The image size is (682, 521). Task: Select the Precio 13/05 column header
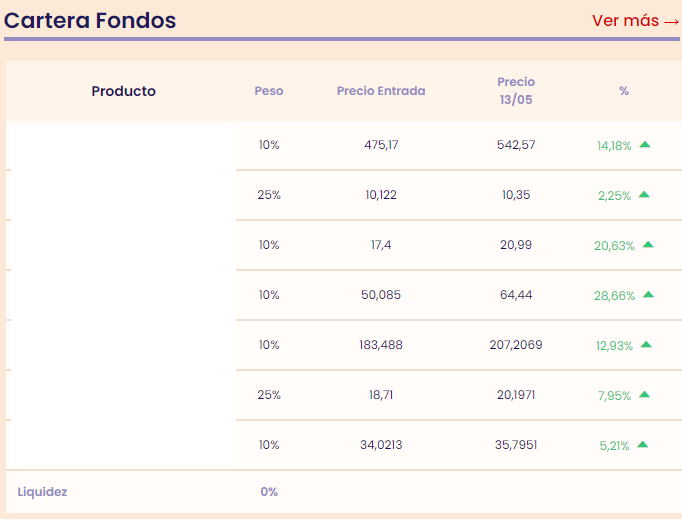[x=516, y=91]
